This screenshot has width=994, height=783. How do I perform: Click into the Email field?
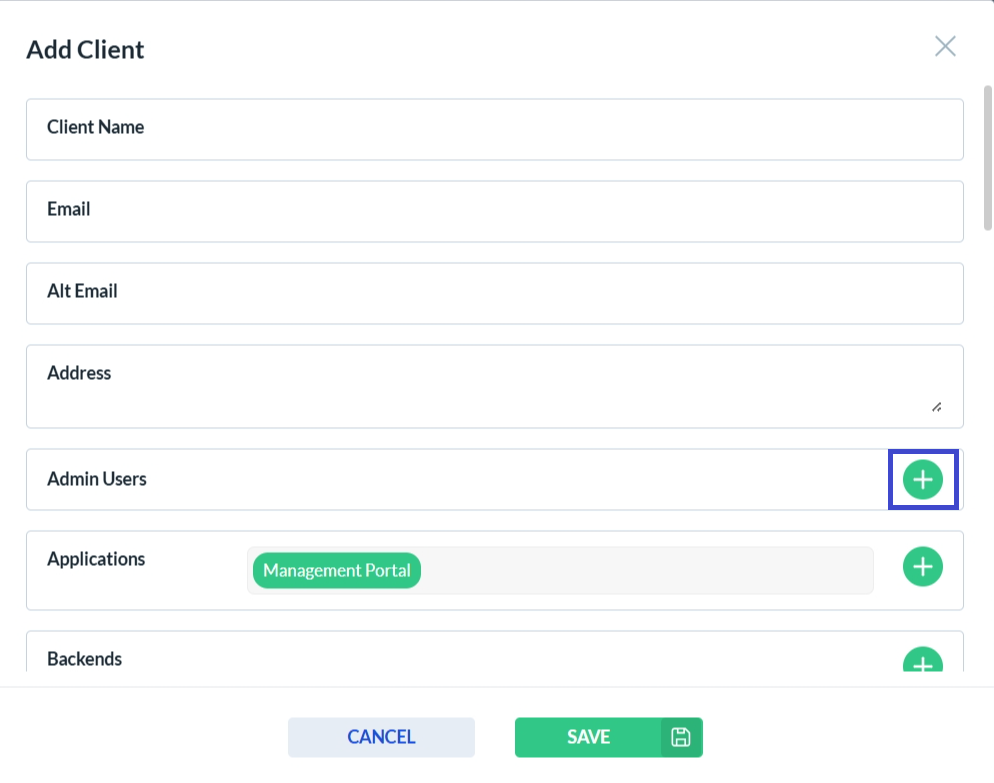pos(494,211)
